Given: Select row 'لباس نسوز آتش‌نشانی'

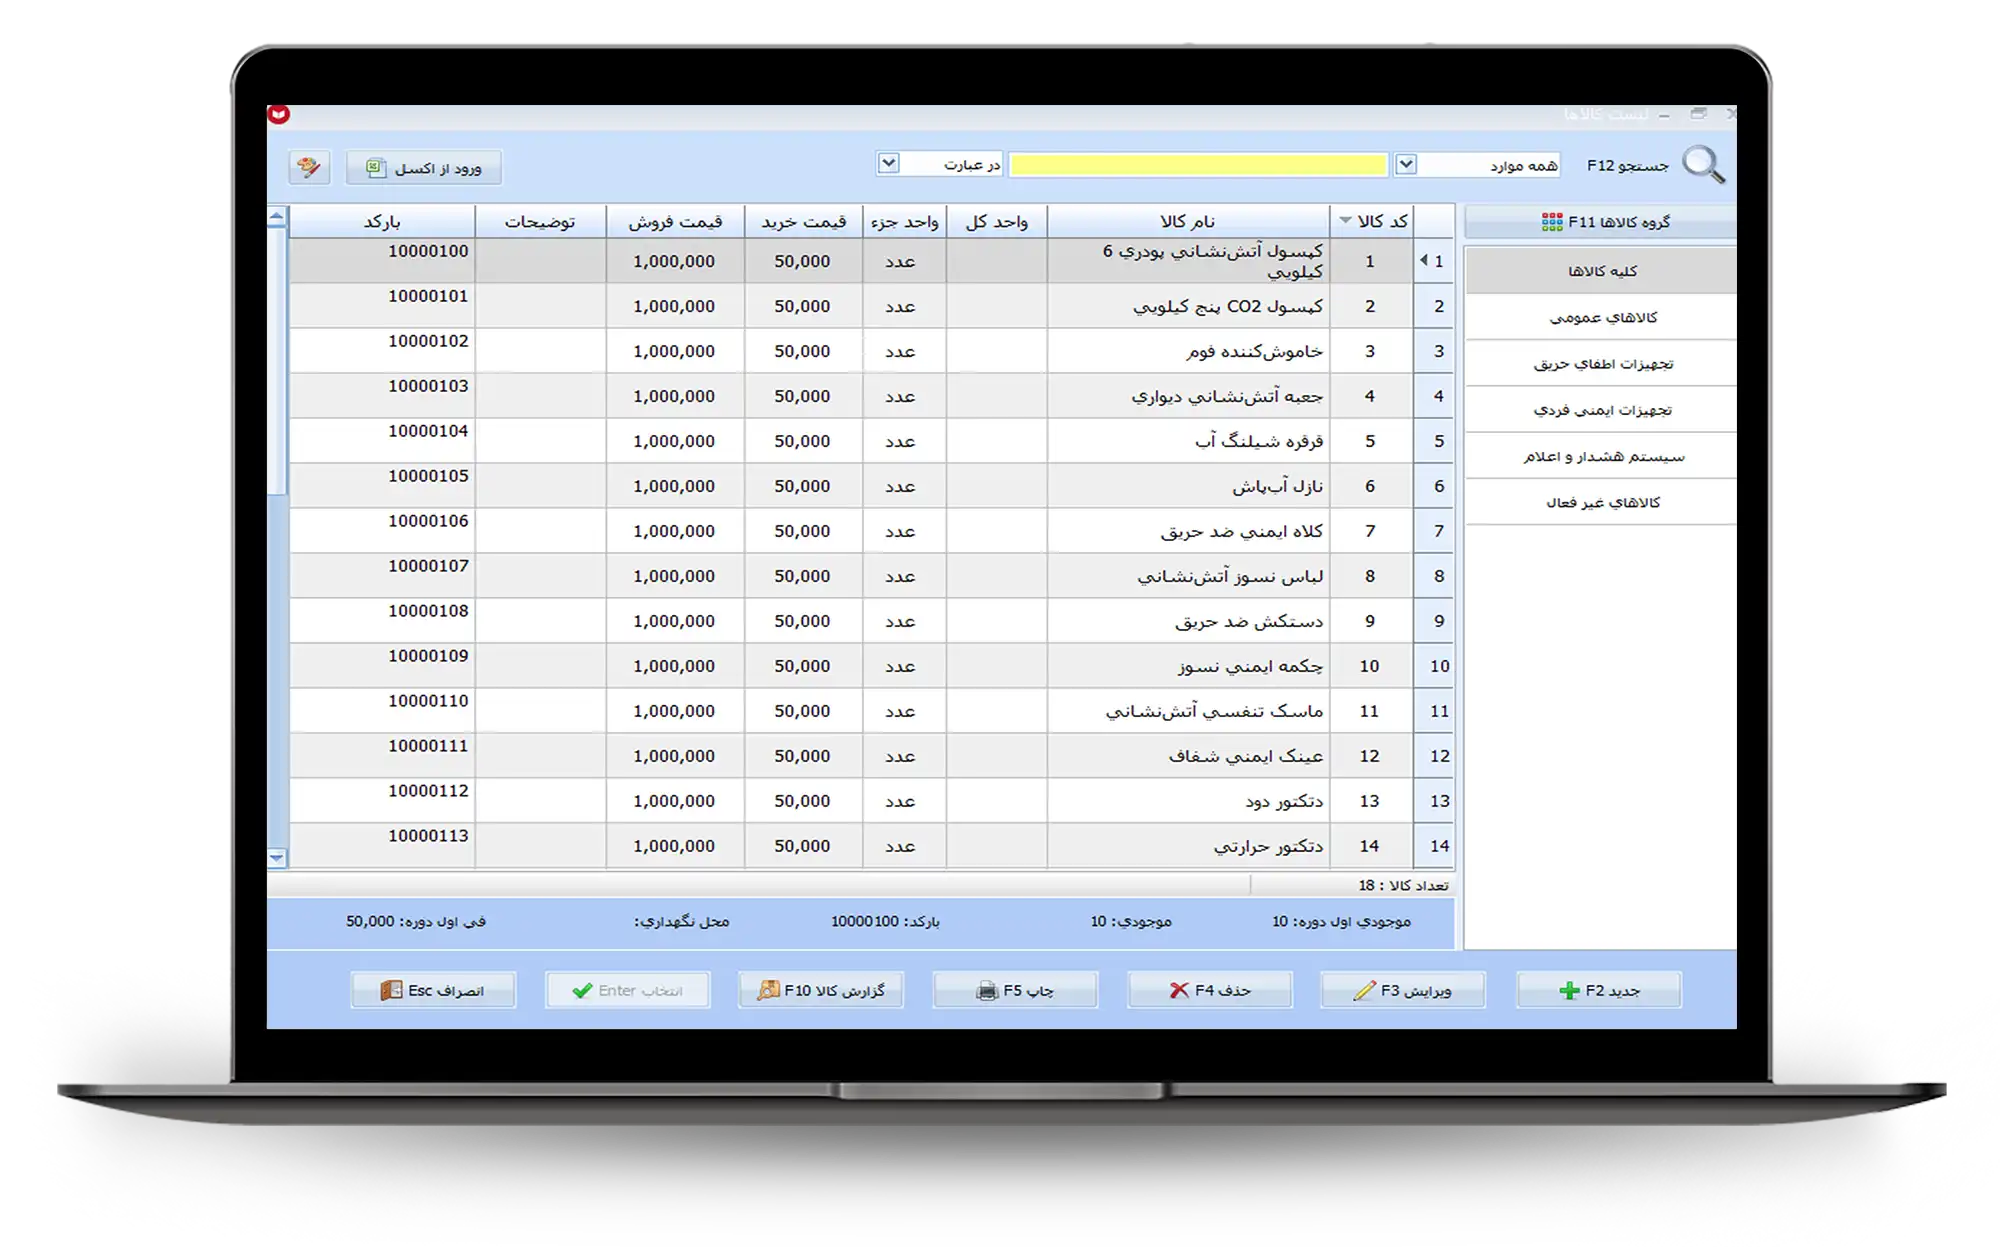Looking at the screenshot, I should pyautogui.click(x=871, y=576).
